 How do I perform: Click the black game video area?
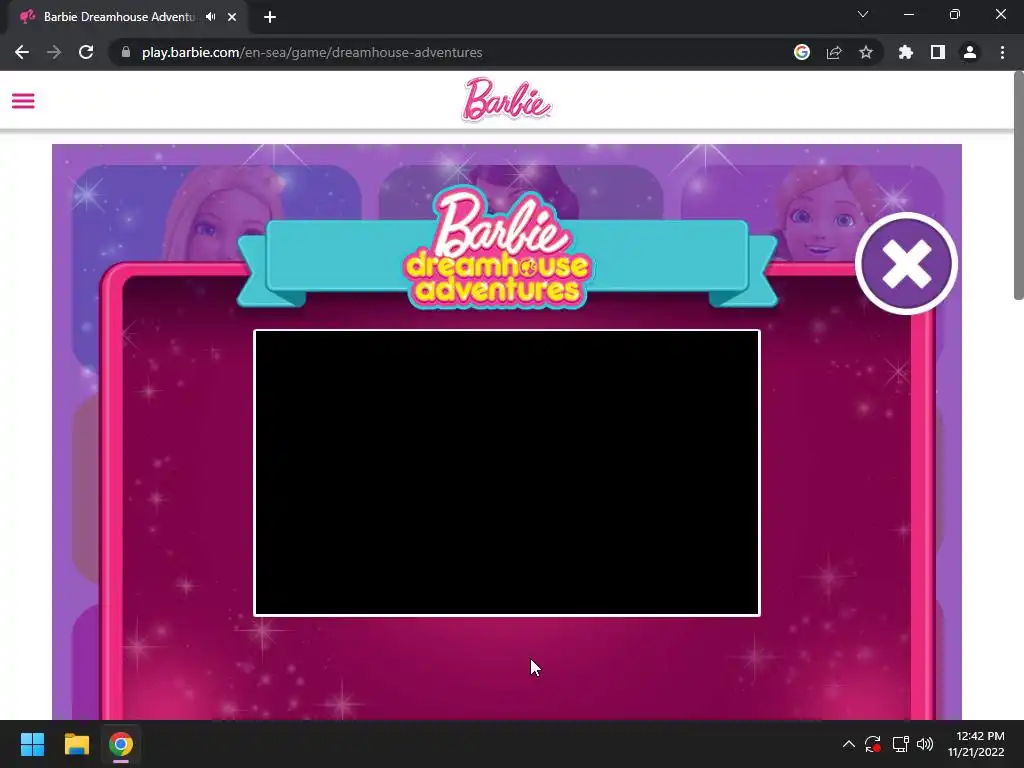click(507, 473)
